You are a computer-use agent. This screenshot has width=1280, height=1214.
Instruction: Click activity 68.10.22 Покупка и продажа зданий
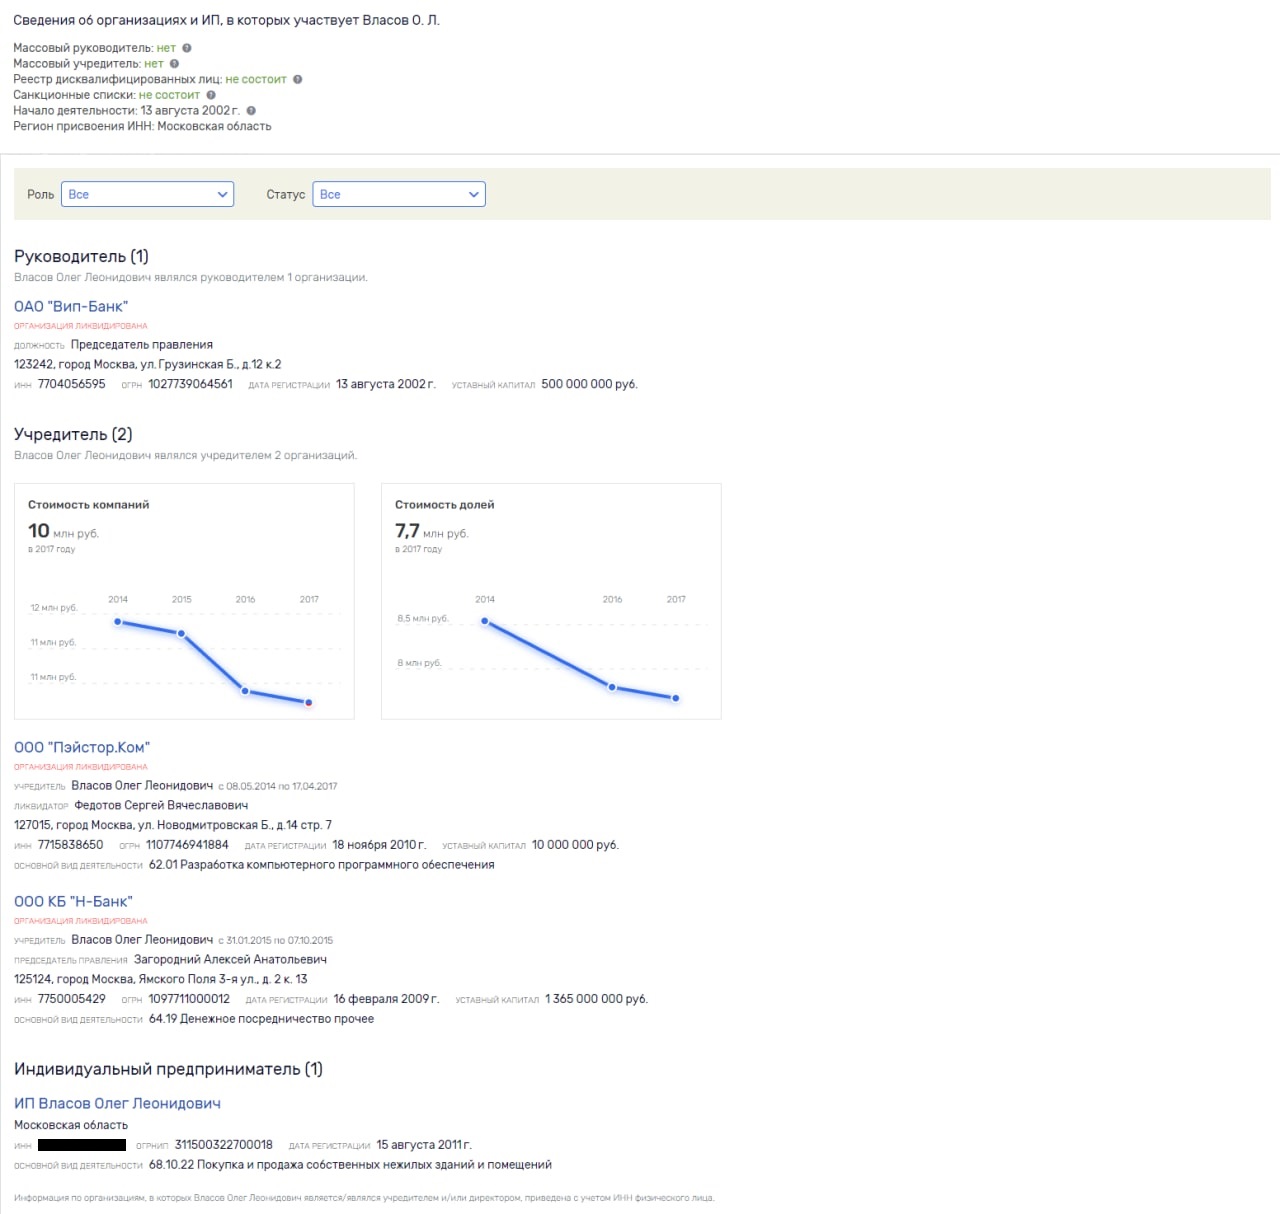tap(350, 1165)
